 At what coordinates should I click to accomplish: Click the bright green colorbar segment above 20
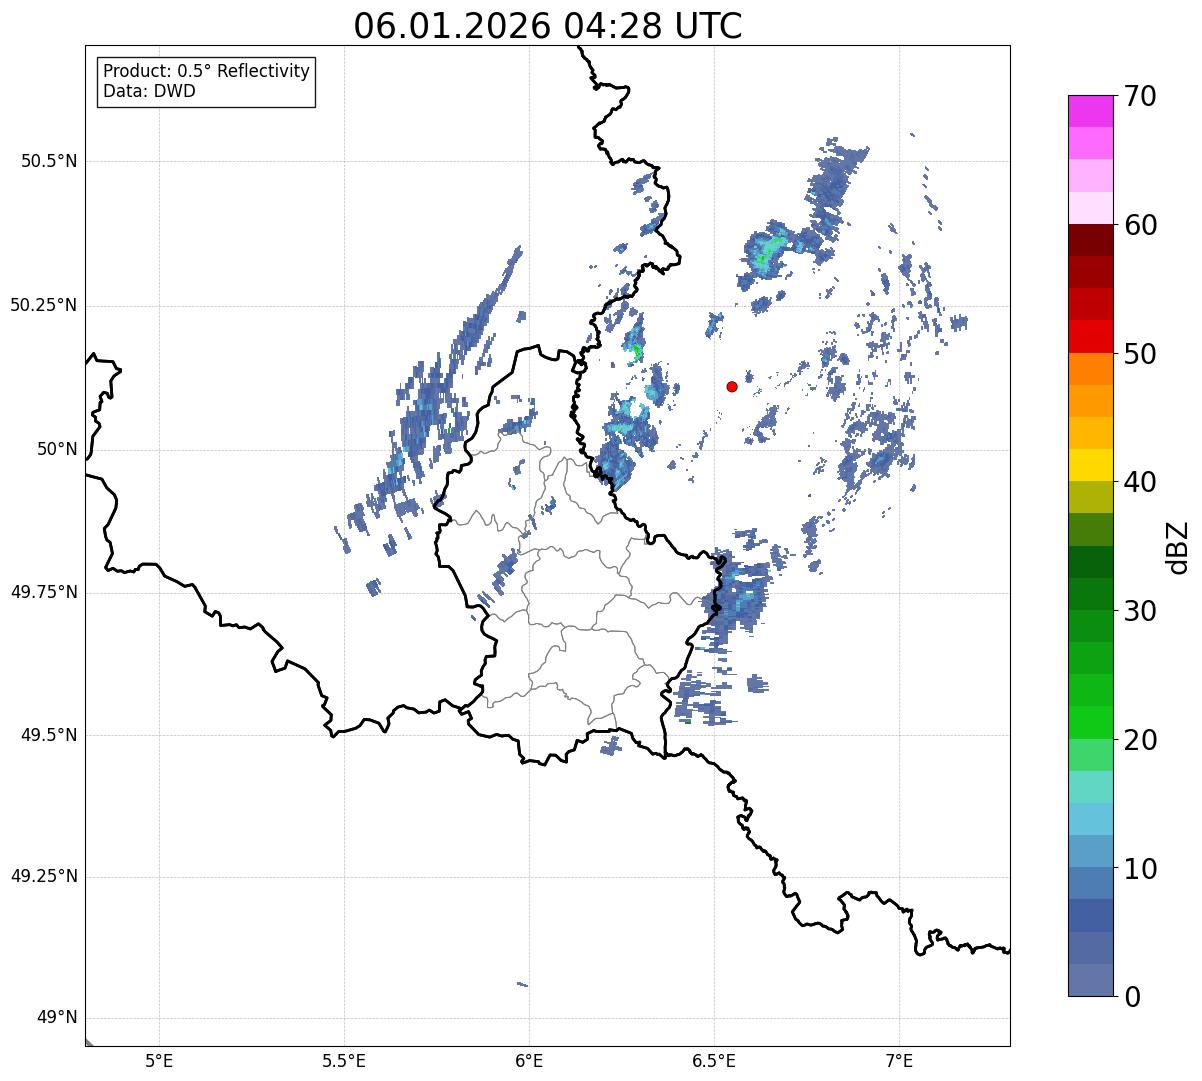(x=1090, y=722)
